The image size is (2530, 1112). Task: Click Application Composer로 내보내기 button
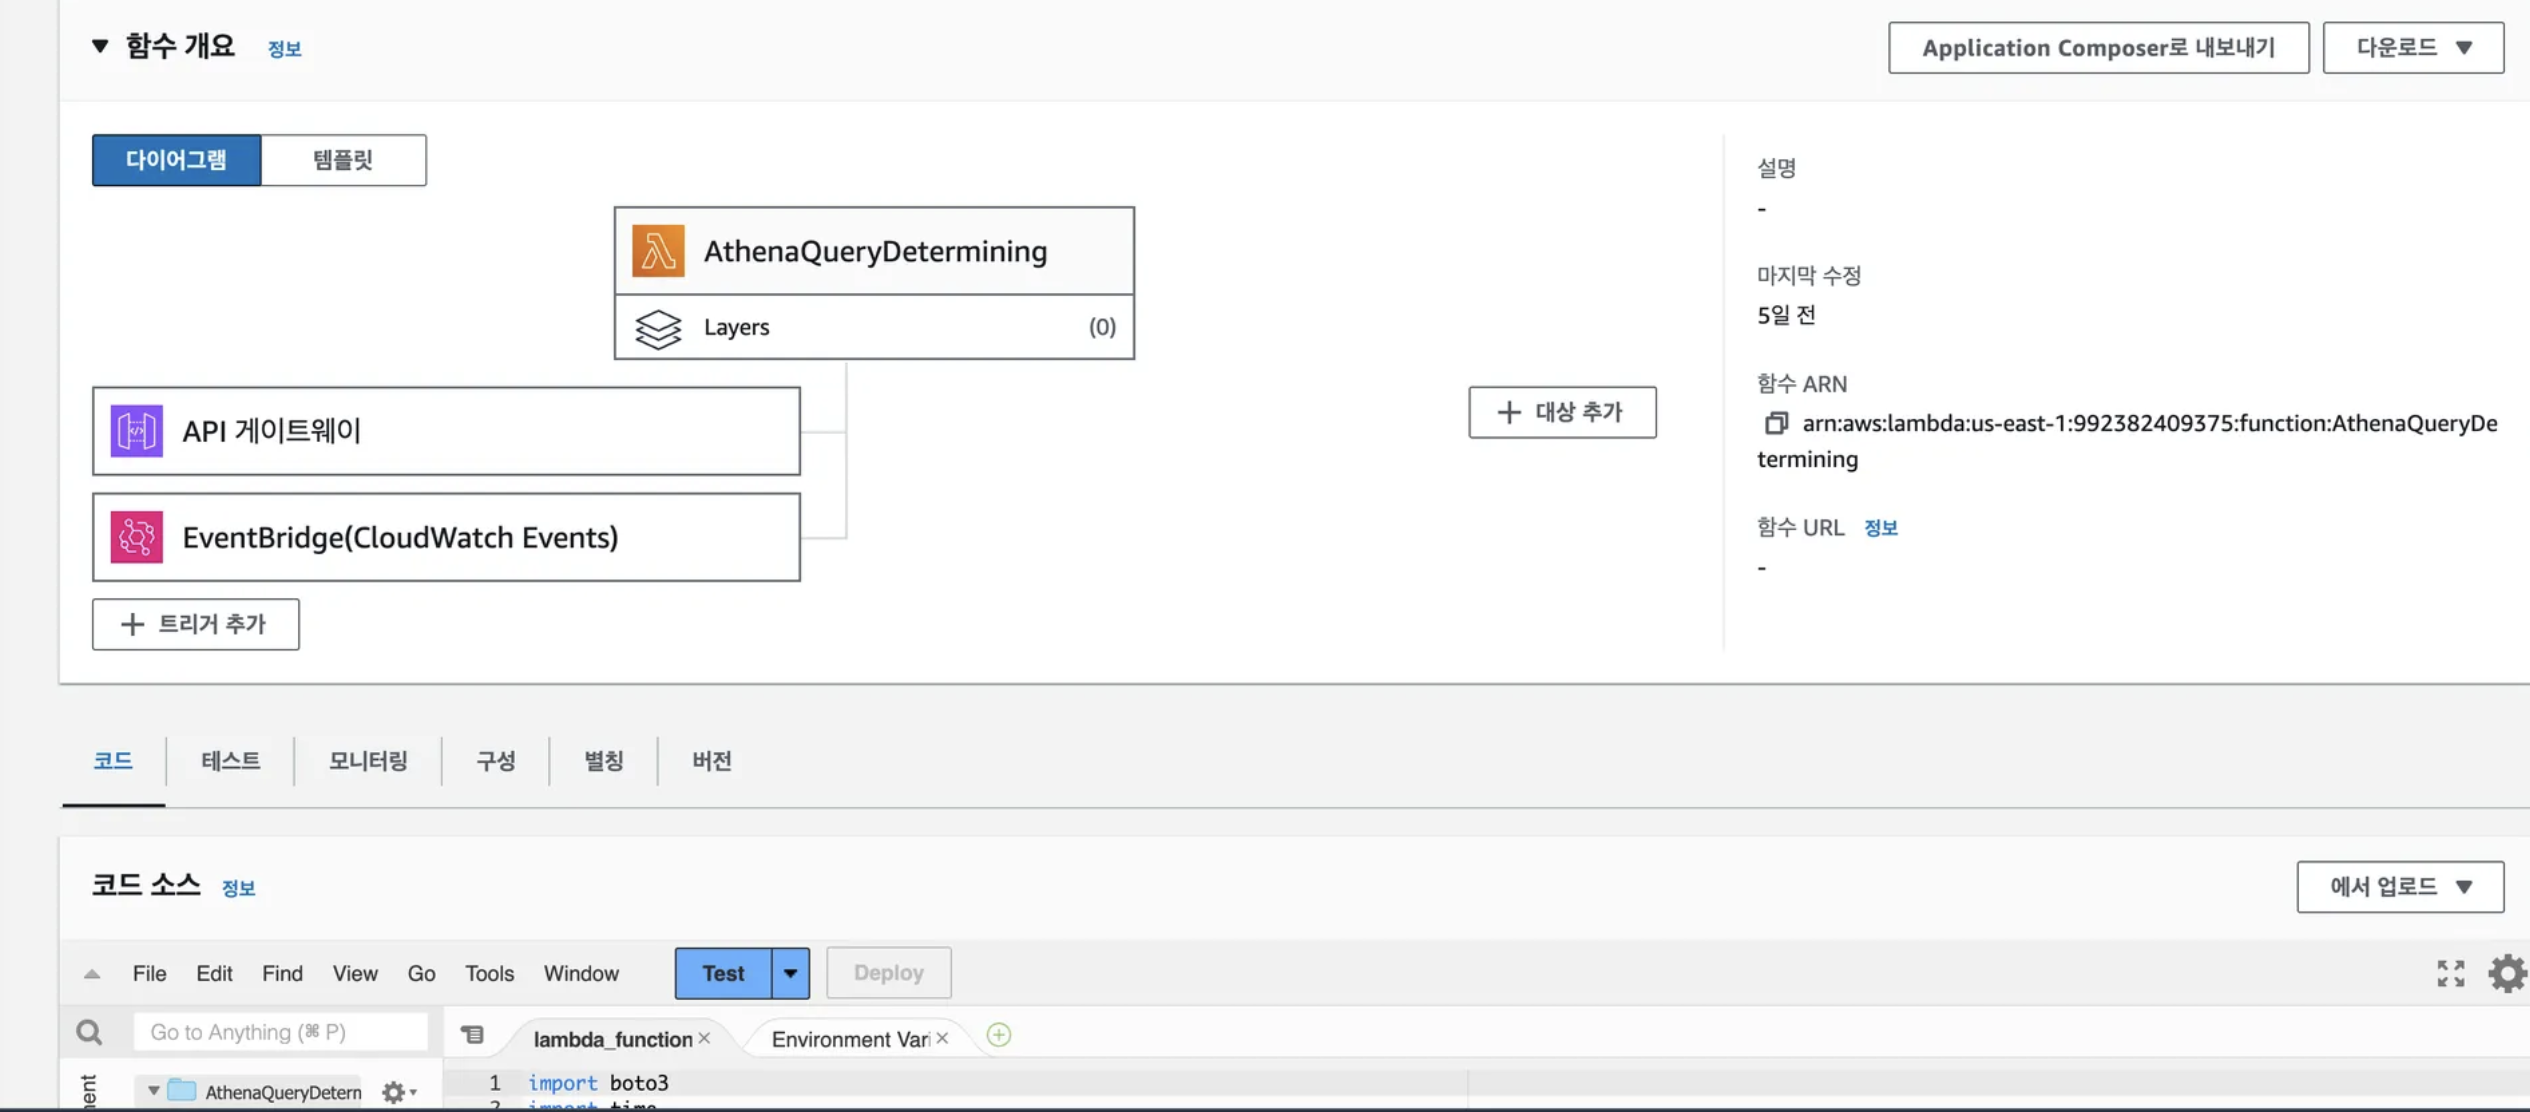pos(2098,47)
